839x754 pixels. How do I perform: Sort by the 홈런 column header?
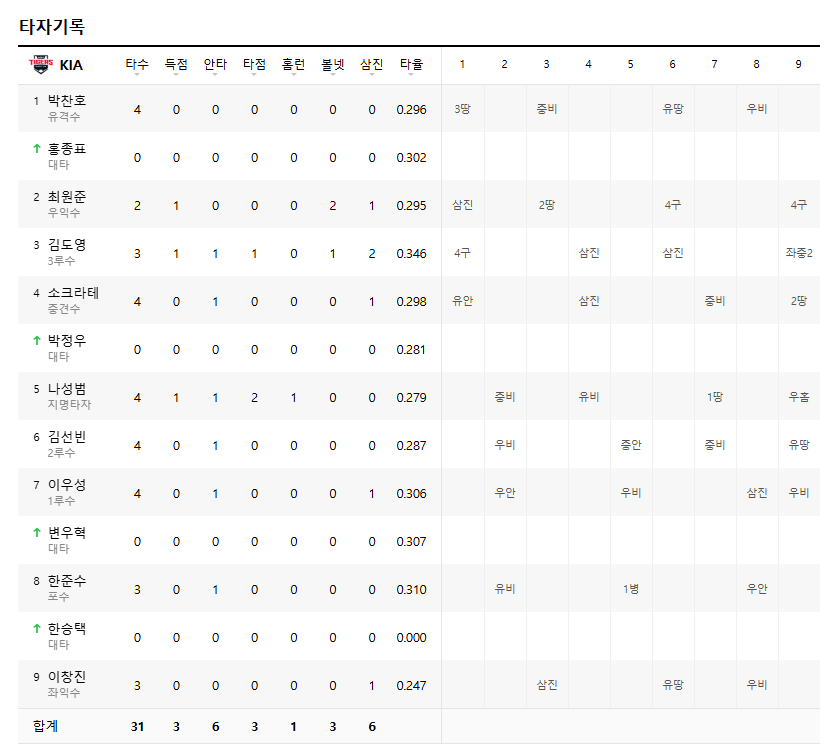click(293, 65)
